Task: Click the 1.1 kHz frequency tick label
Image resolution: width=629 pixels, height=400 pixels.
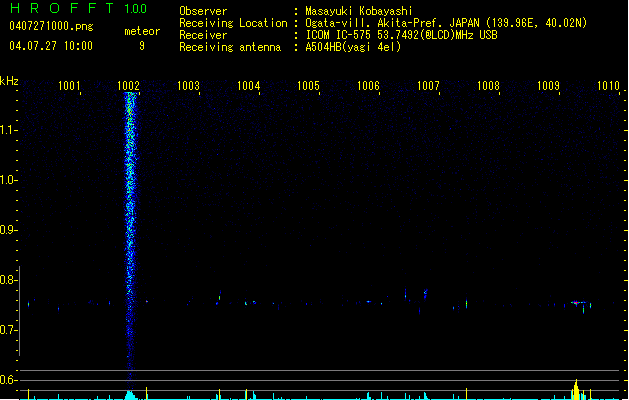Action: [8, 130]
